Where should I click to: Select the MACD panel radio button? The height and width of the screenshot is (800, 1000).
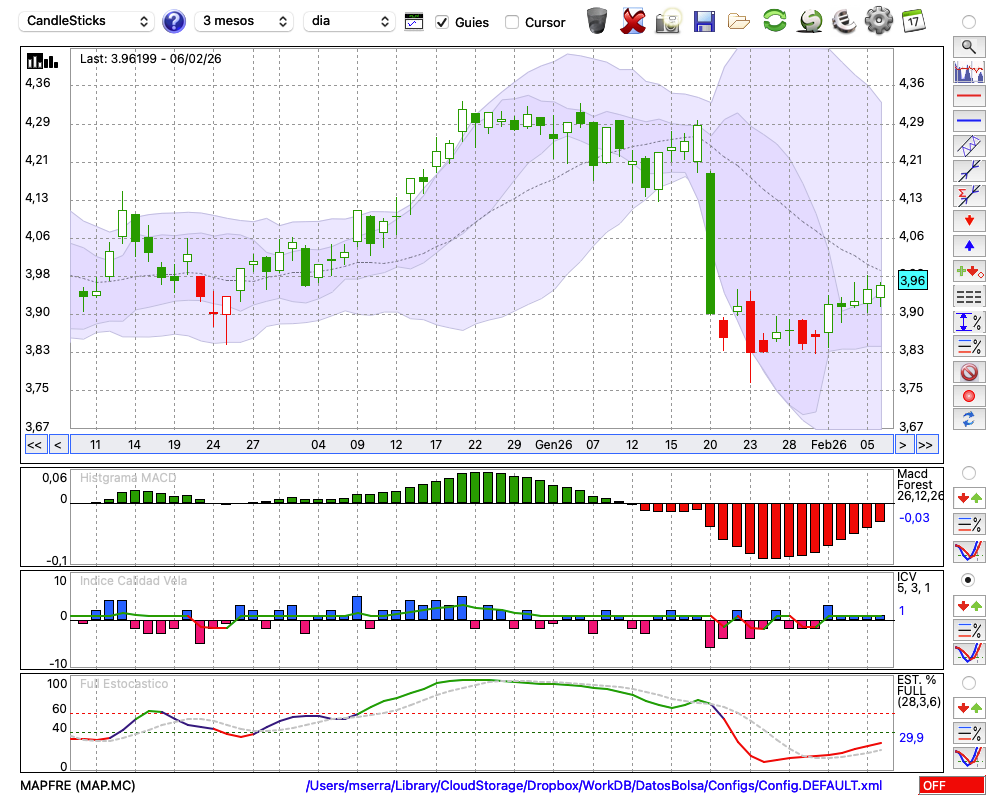969,473
